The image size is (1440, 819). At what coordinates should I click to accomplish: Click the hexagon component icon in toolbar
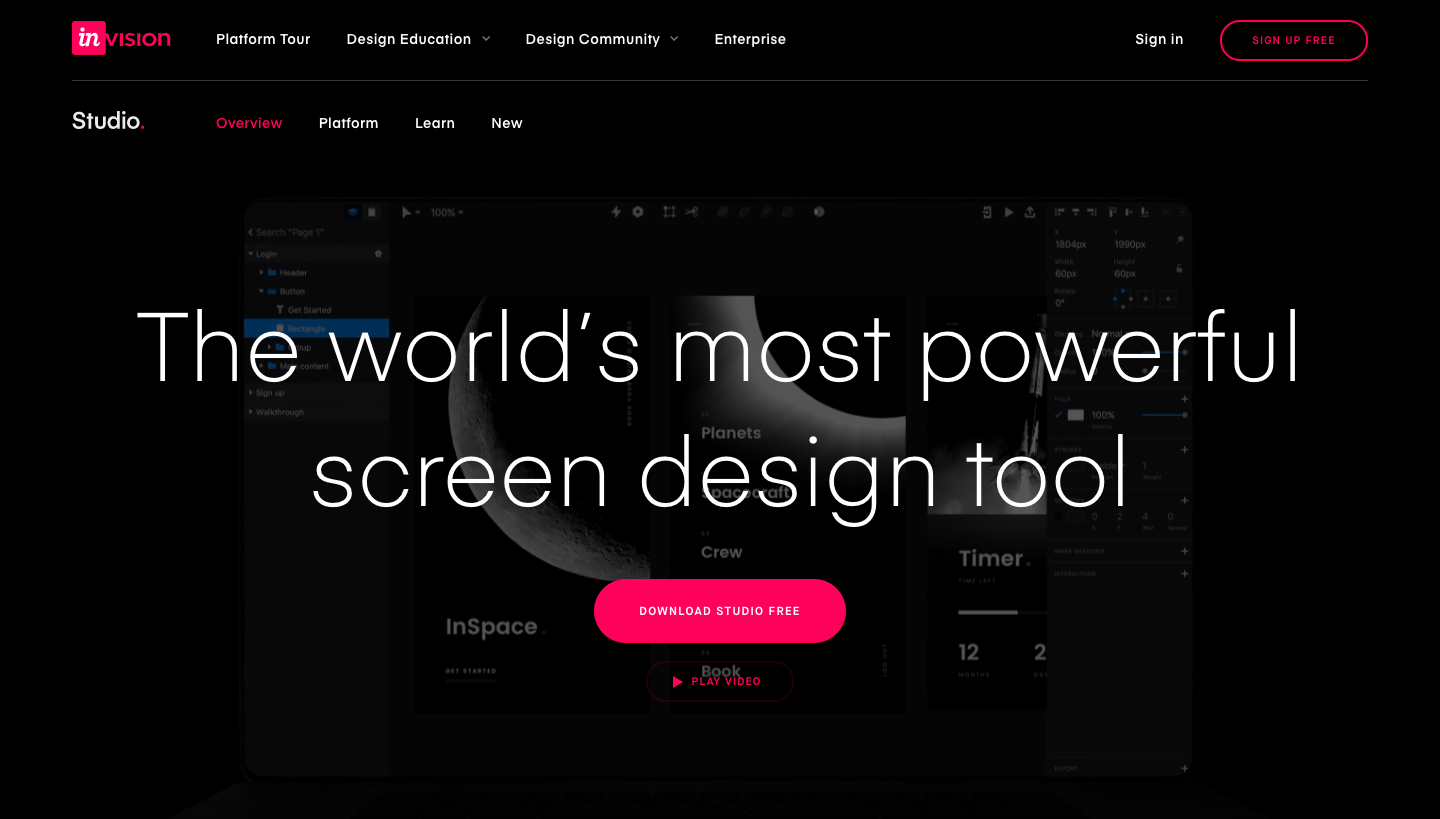(638, 212)
